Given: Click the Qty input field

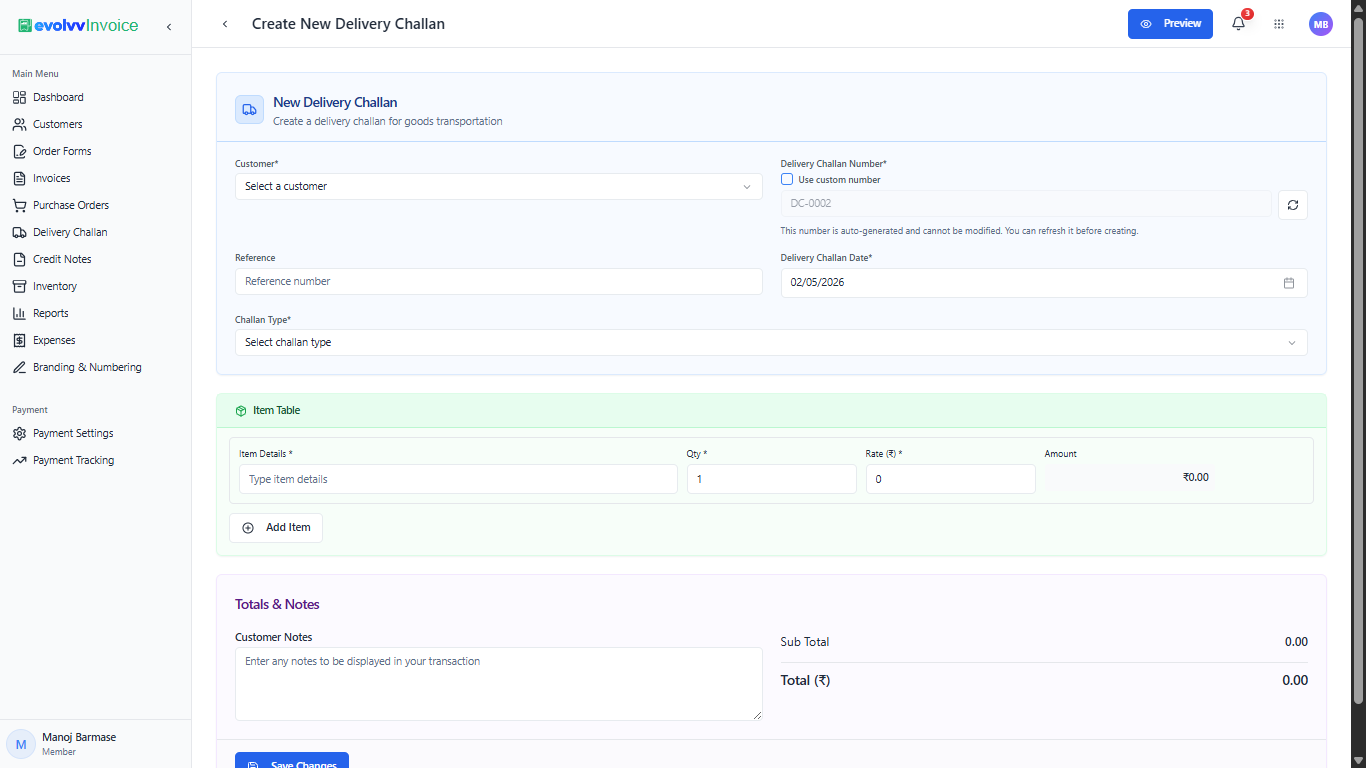Looking at the screenshot, I should tap(772, 479).
